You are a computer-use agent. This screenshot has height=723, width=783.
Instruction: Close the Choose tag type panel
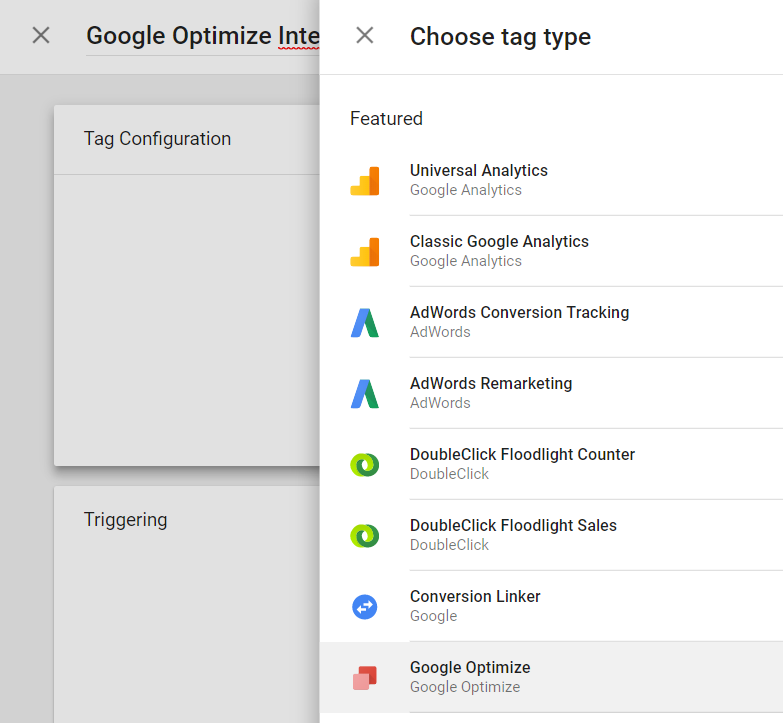[365, 36]
